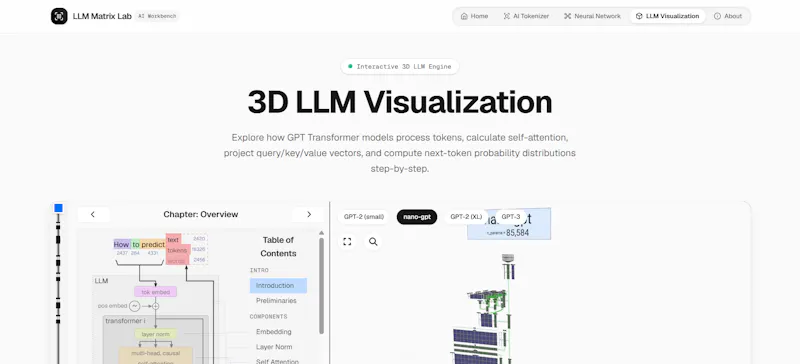Click the LLM Visualization cube icon
The height and width of the screenshot is (364, 800).
coord(639,16)
